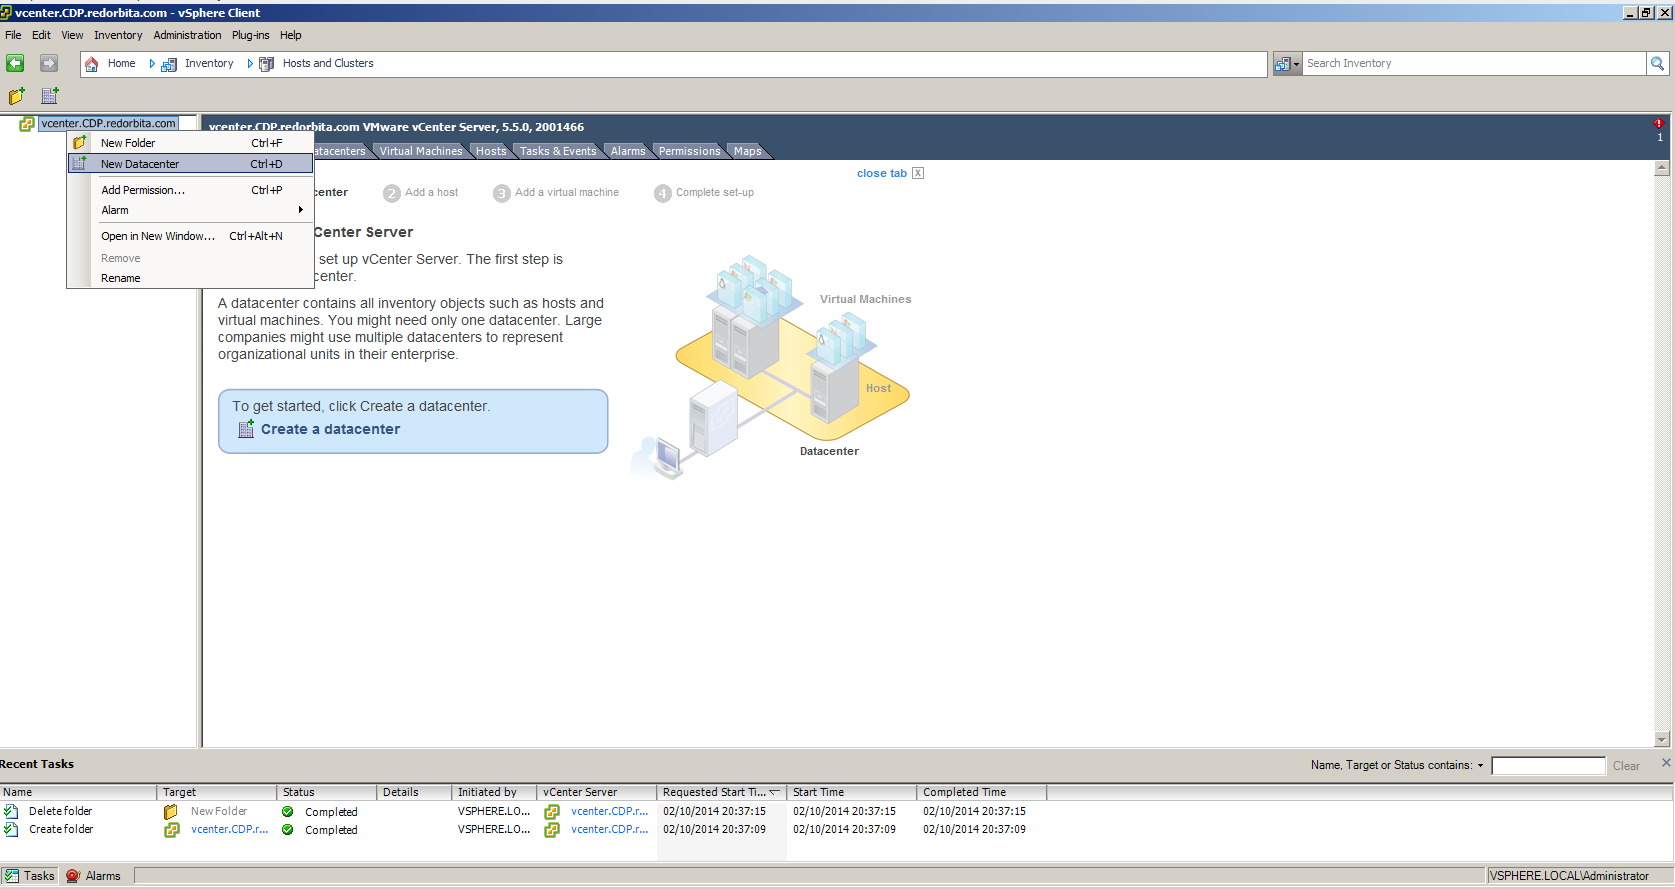Click step 3 Add a virtual machine circle
The image size is (1675, 889).
pos(502,193)
